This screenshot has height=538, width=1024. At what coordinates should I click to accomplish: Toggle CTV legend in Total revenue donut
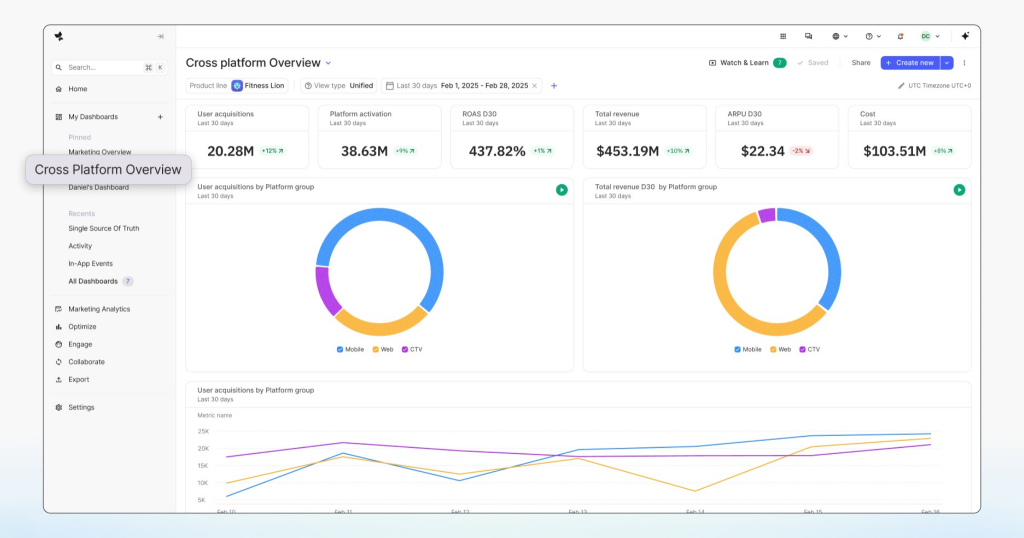point(810,349)
